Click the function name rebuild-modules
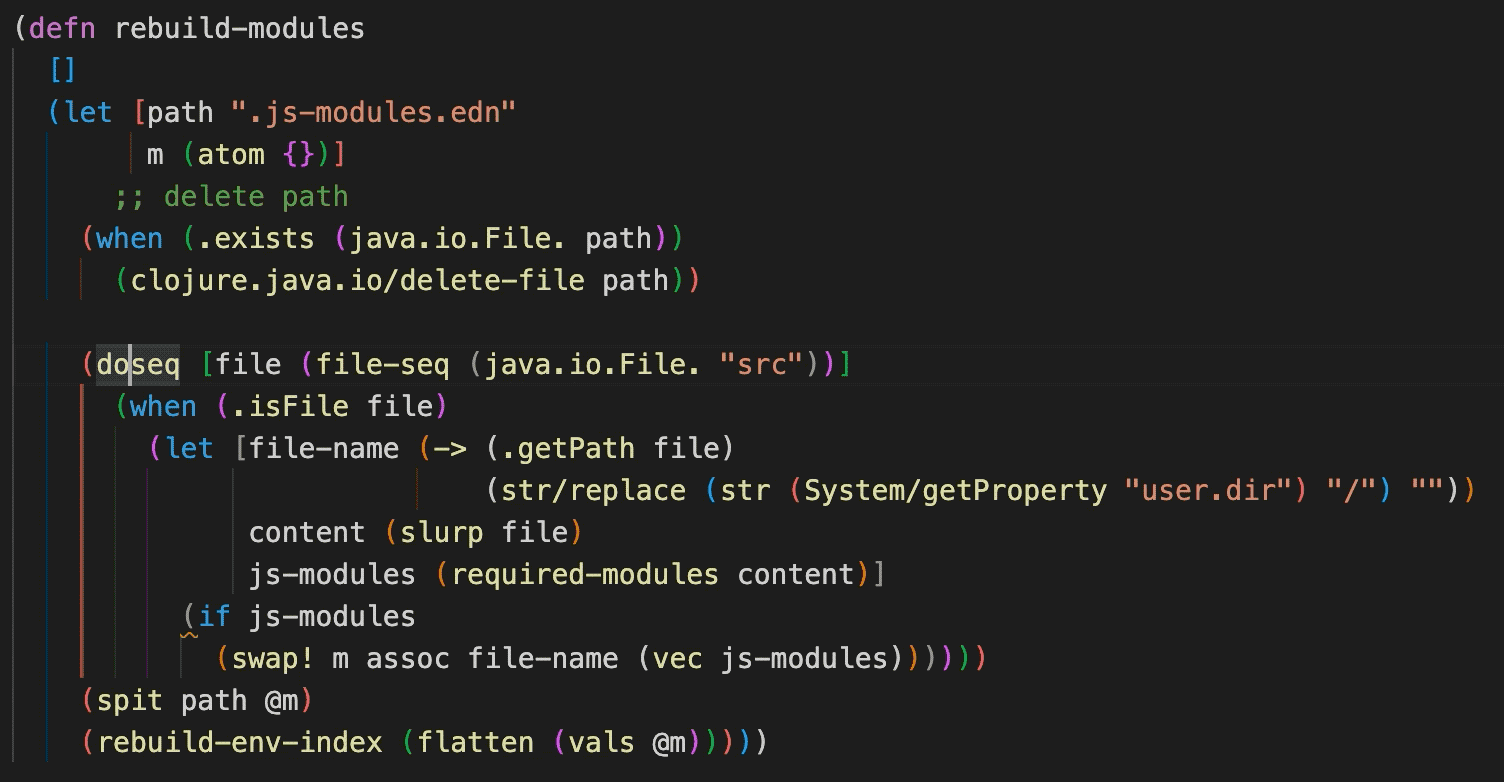 click(x=240, y=28)
